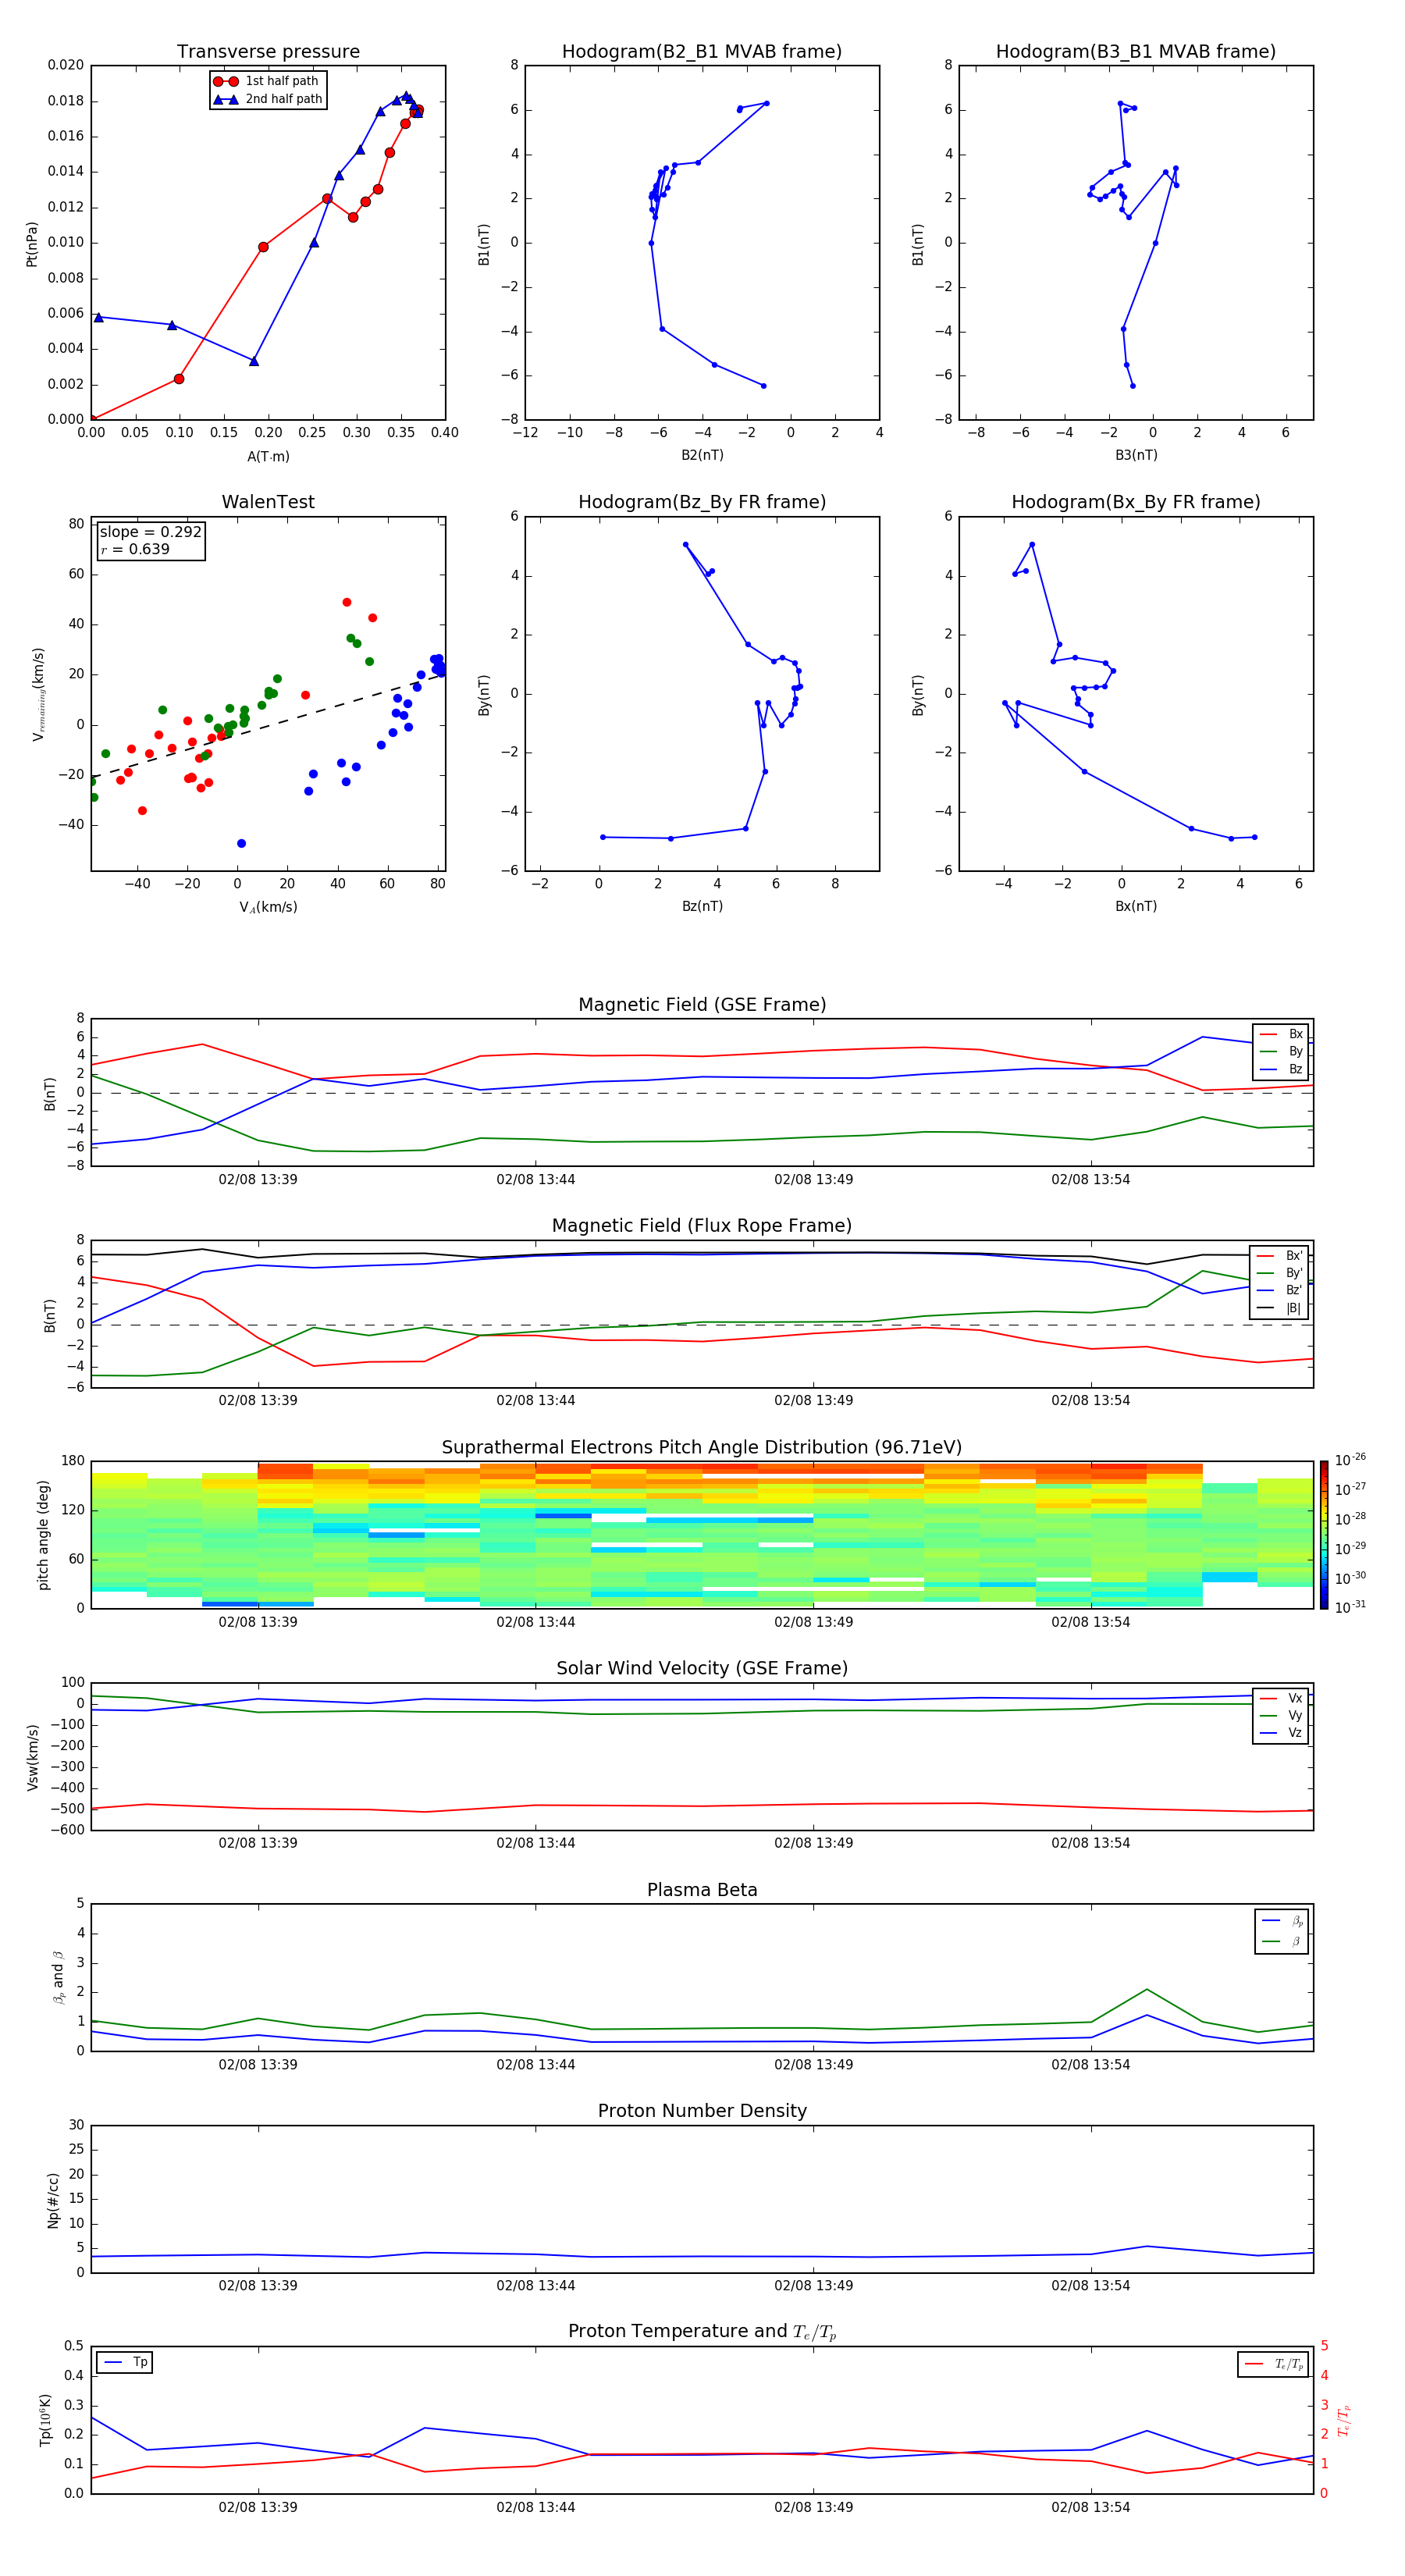The image size is (1405, 2576).
Task: Click the "Proton Number Density" title
Action: pyautogui.click(x=702, y=2111)
